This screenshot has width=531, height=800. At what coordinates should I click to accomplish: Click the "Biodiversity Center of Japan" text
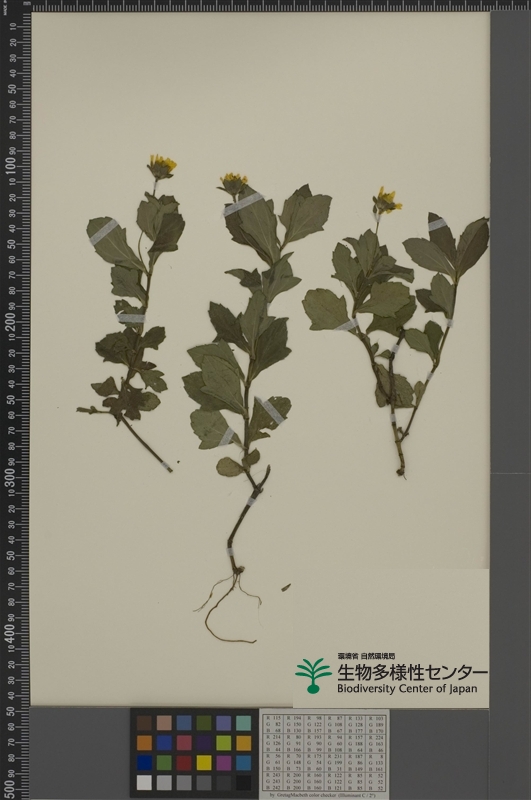click(x=407, y=689)
